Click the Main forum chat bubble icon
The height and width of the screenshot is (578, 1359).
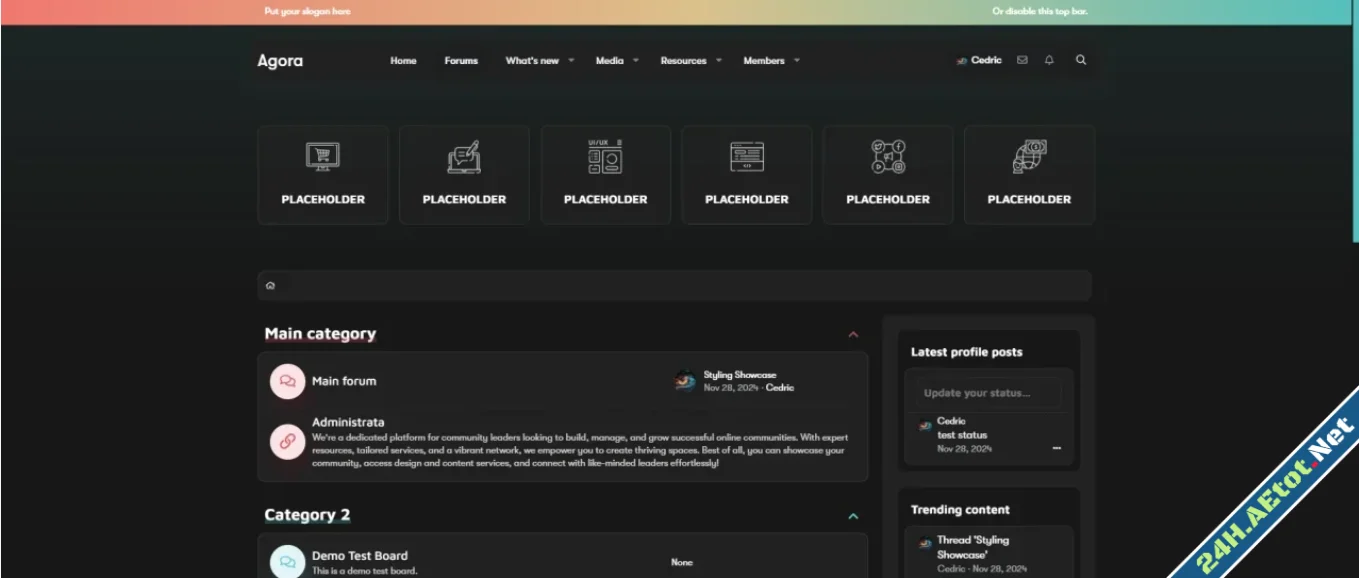pos(288,381)
